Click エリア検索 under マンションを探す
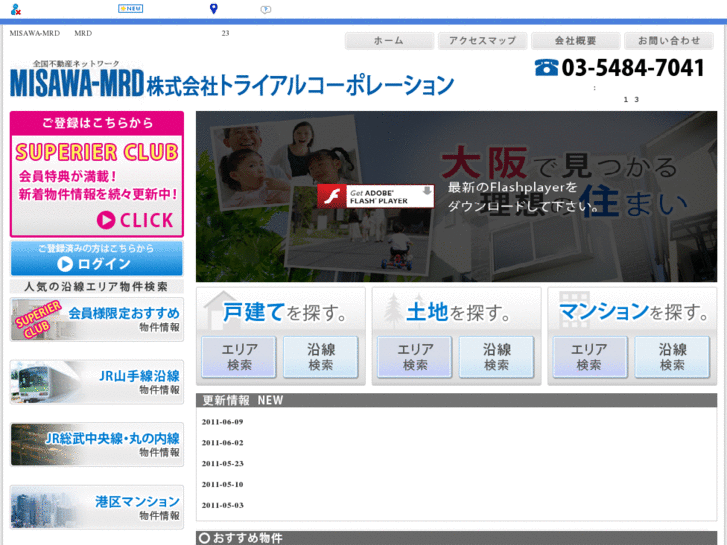The height and width of the screenshot is (545, 727). tap(590, 357)
